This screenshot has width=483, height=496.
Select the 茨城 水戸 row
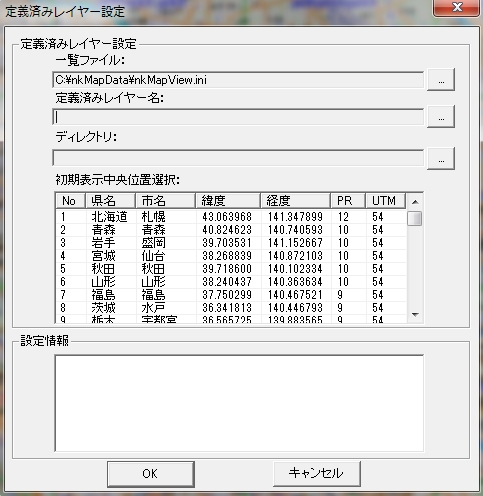[231, 308]
